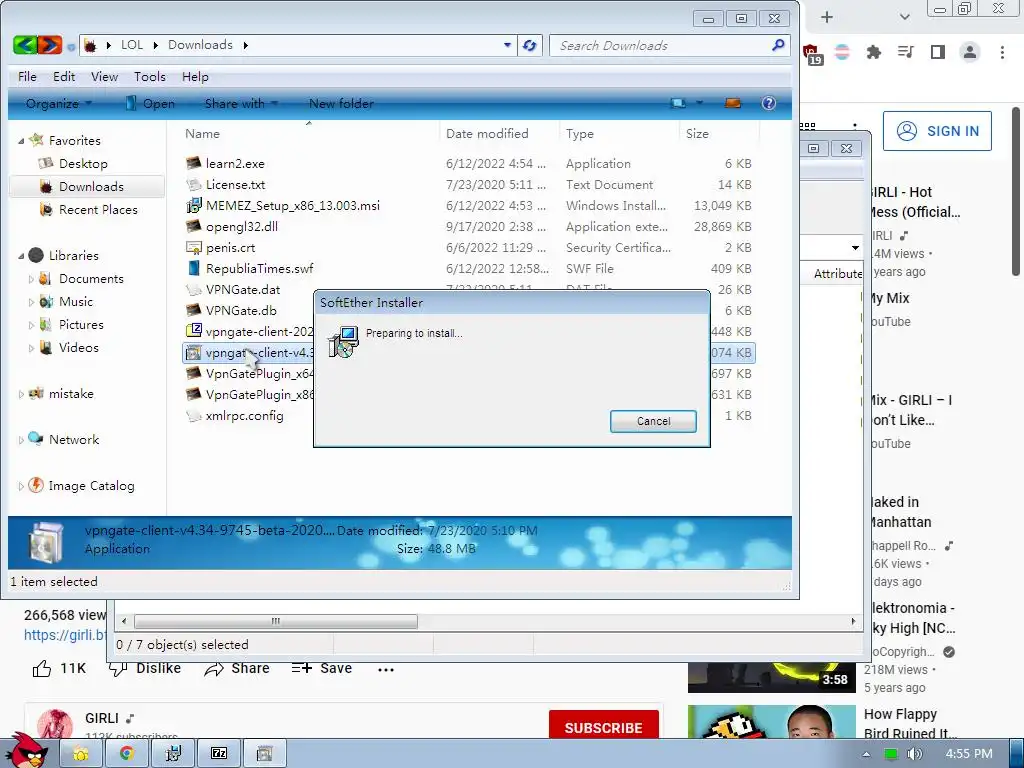Expand the arrow after the Downloads breadcrumb
Viewport: 1024px width, 768px height.
(x=246, y=45)
